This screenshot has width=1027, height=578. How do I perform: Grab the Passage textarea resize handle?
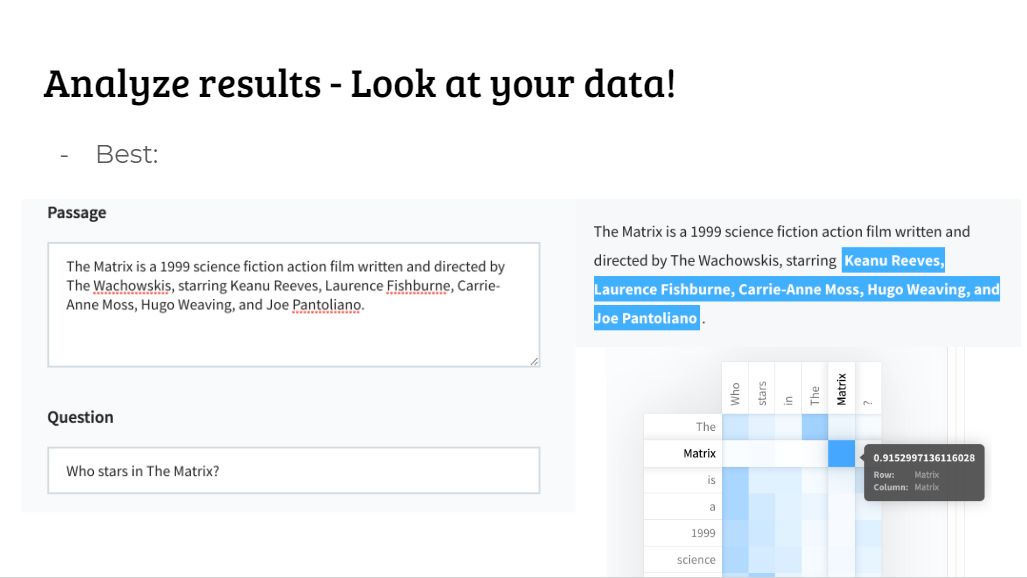(534, 361)
